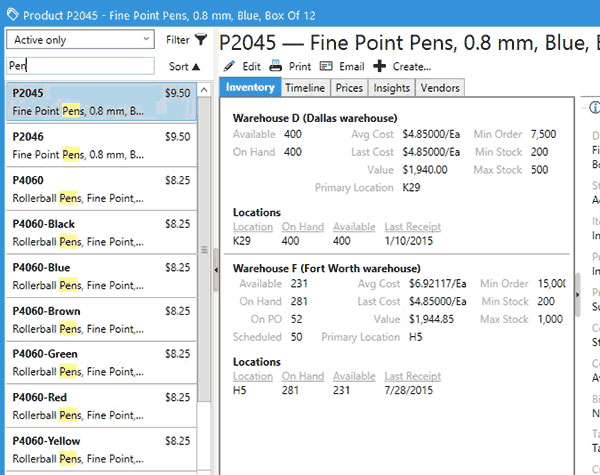Screen dimensions: 600x475
Task: Click Dallas Min Order value 7,500
Action: point(543,134)
